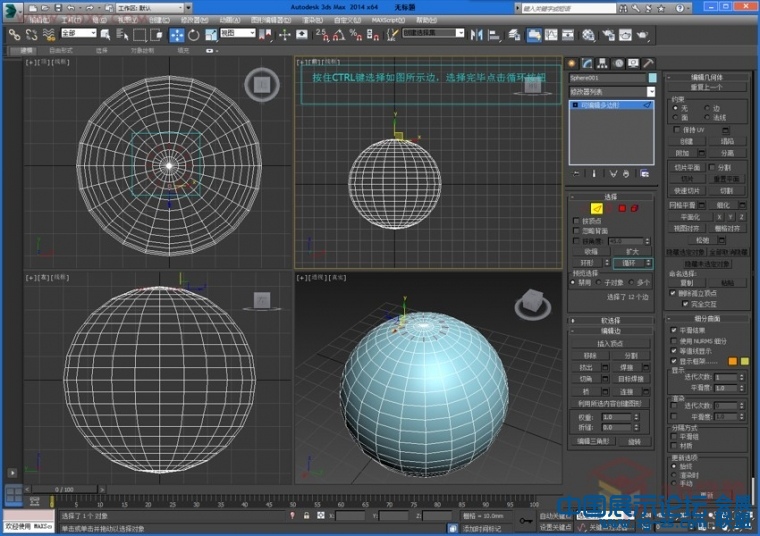Open the MAXScript menu
The image size is (760, 536).
click(x=388, y=20)
